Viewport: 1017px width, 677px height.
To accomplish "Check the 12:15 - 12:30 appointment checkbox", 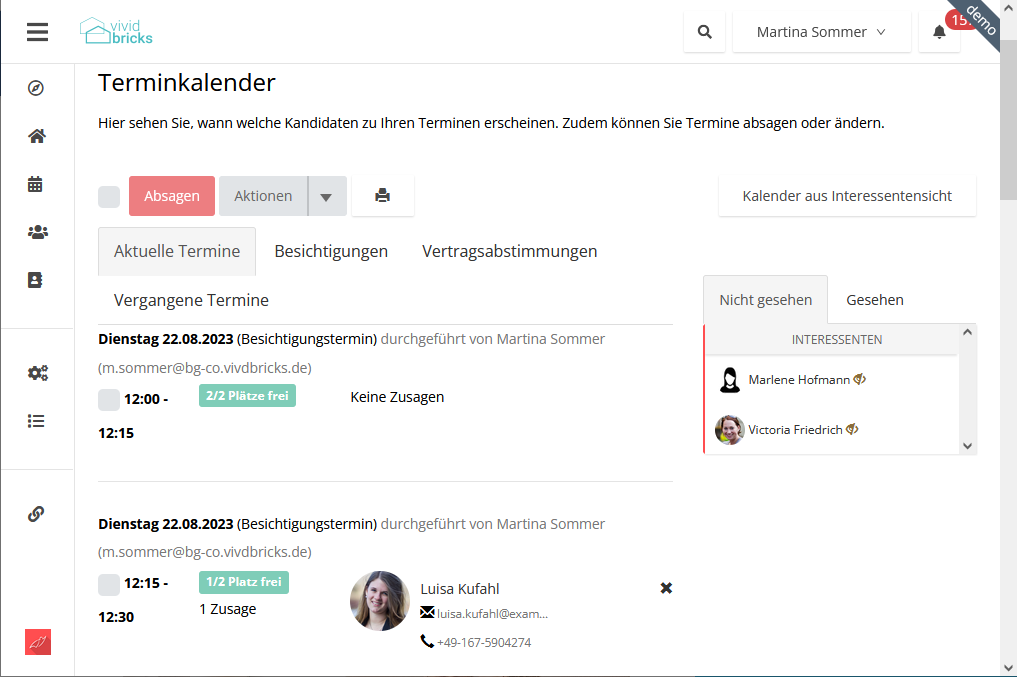I will tap(109, 584).
